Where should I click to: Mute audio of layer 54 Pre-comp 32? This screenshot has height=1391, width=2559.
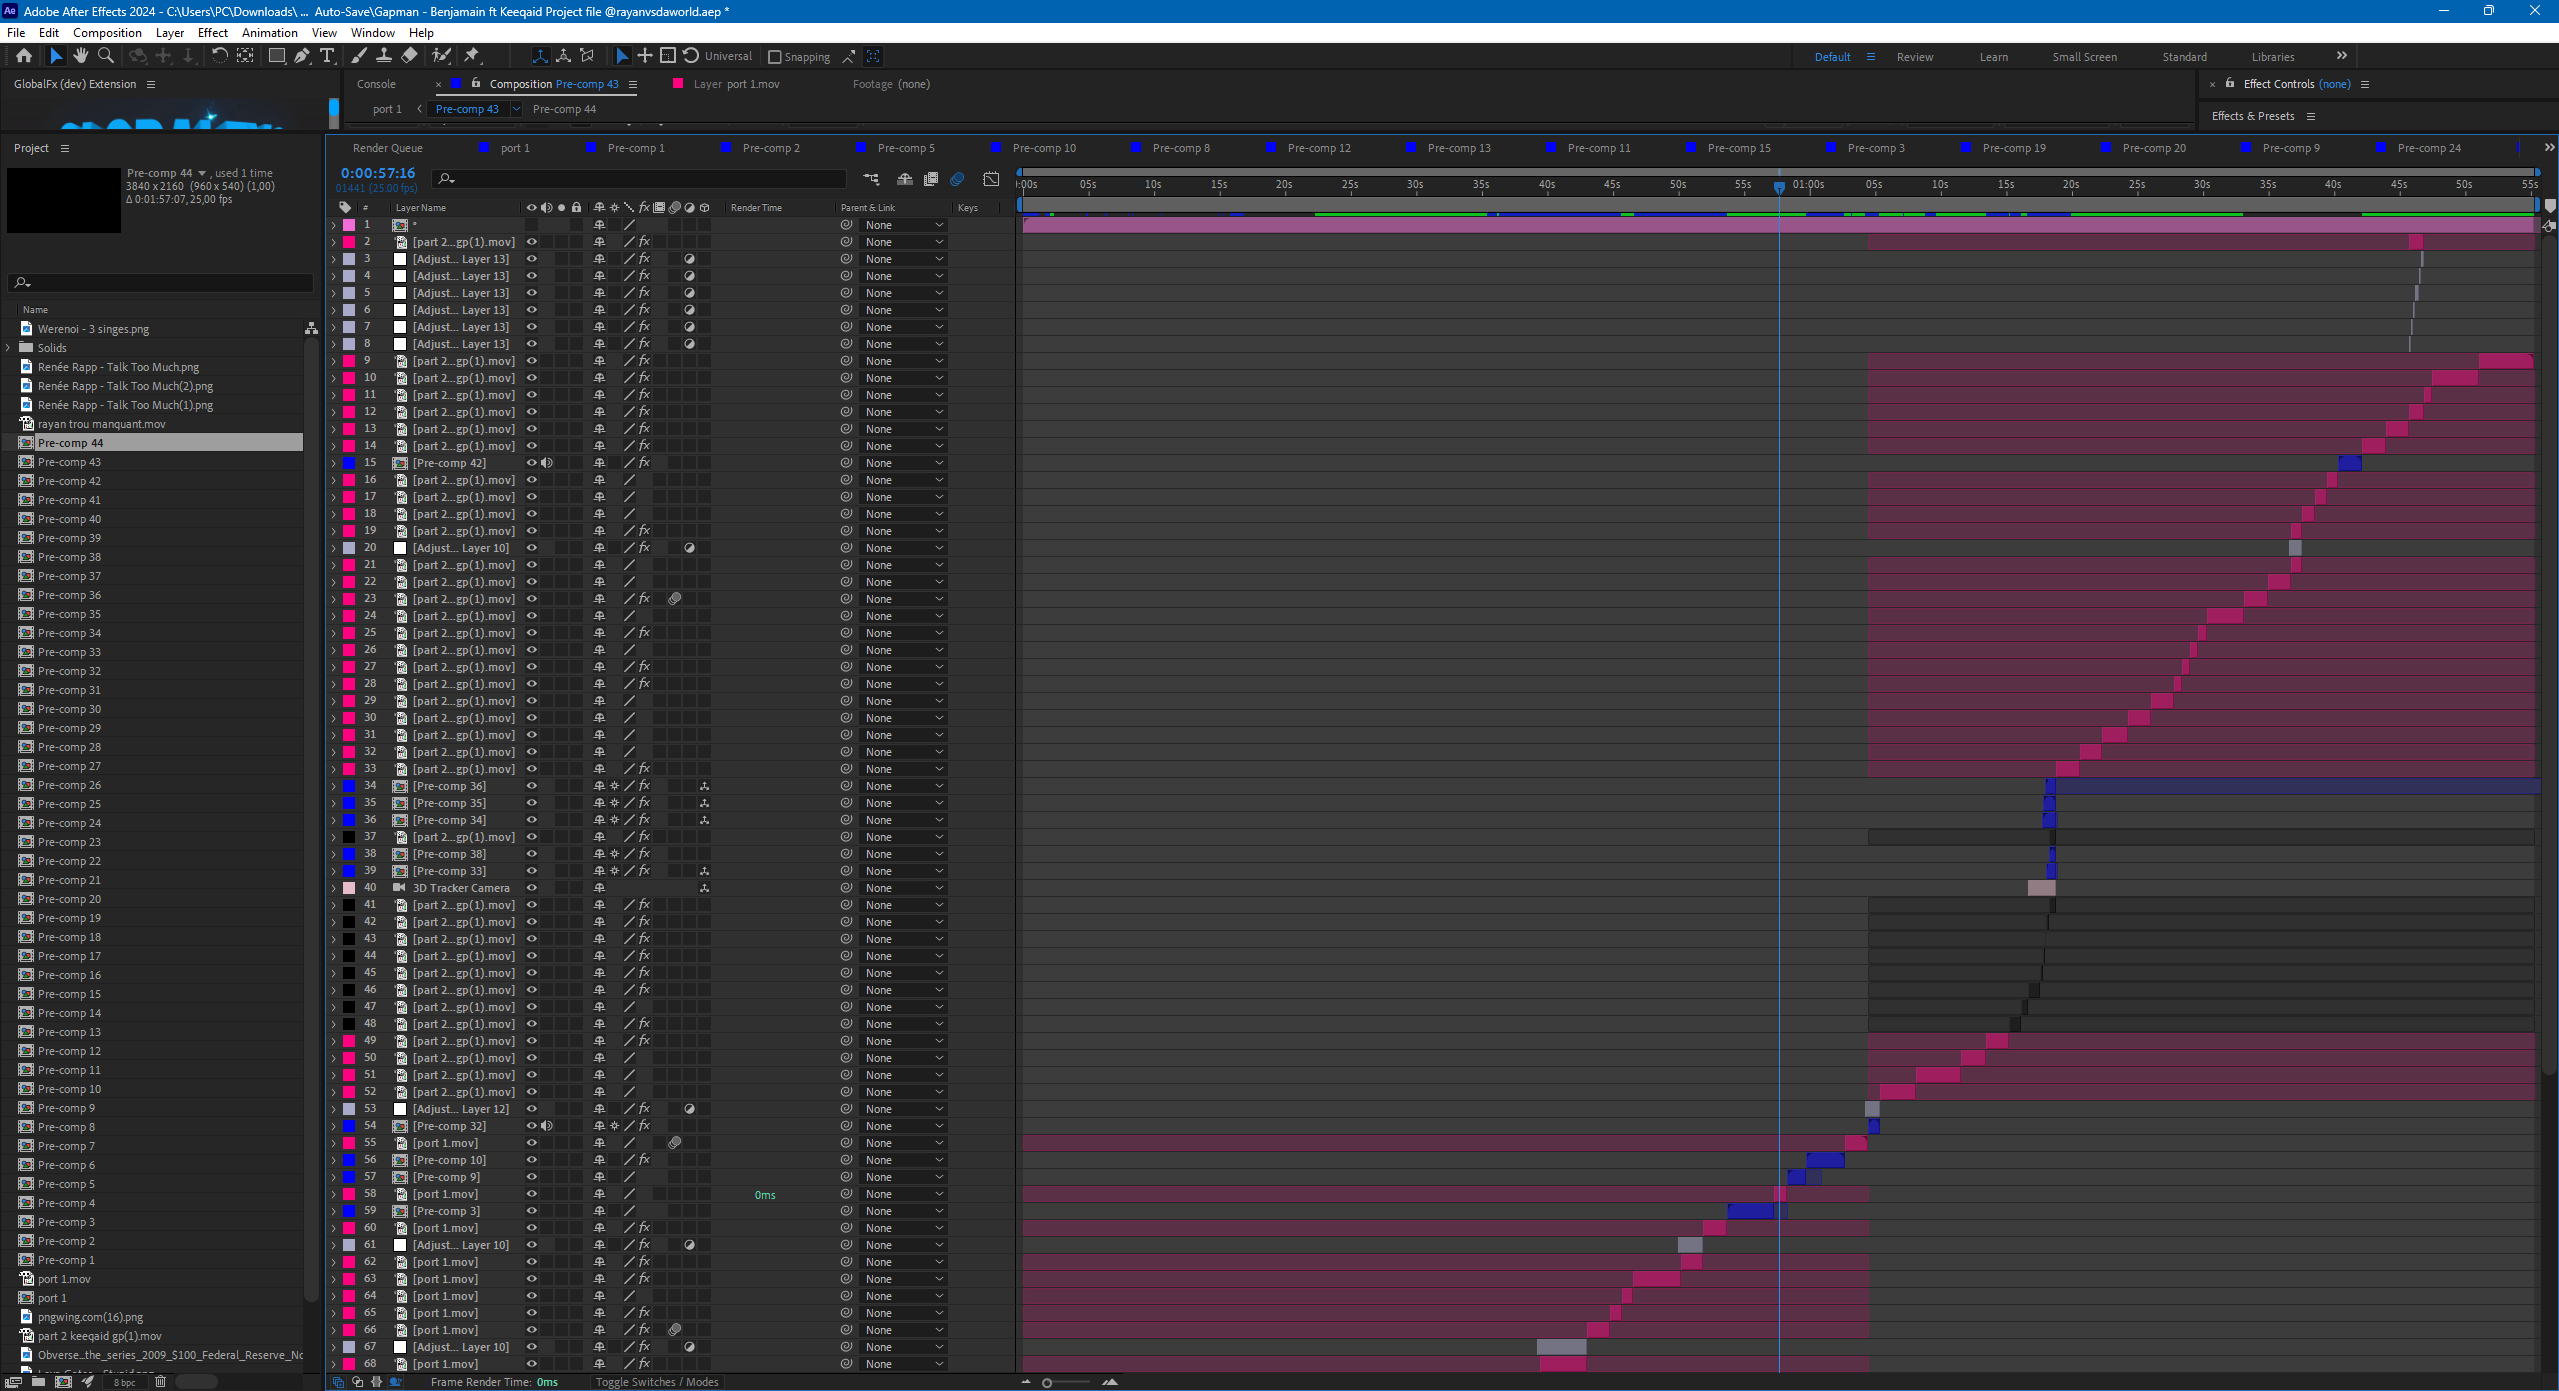click(546, 1126)
